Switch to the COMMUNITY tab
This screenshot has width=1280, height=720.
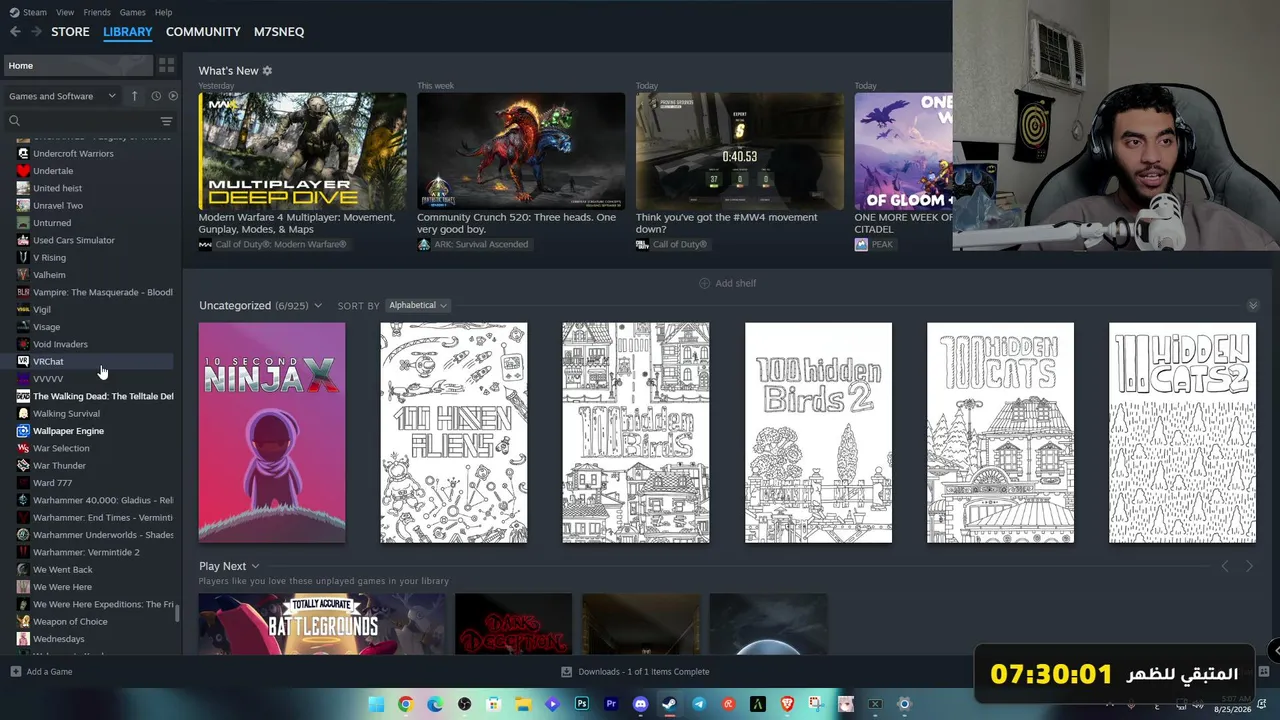pos(203,32)
